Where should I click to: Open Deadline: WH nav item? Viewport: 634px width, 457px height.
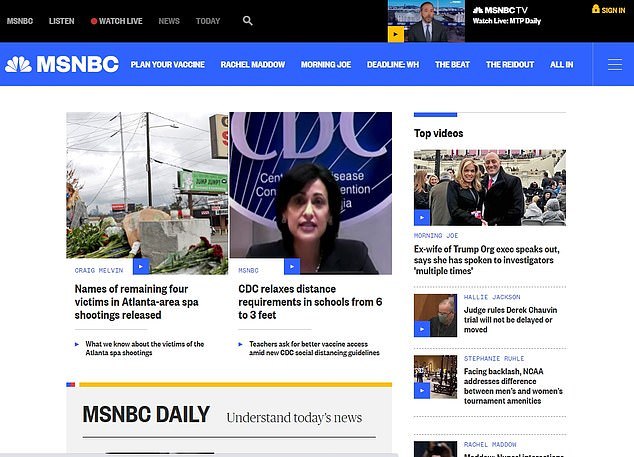(x=393, y=64)
